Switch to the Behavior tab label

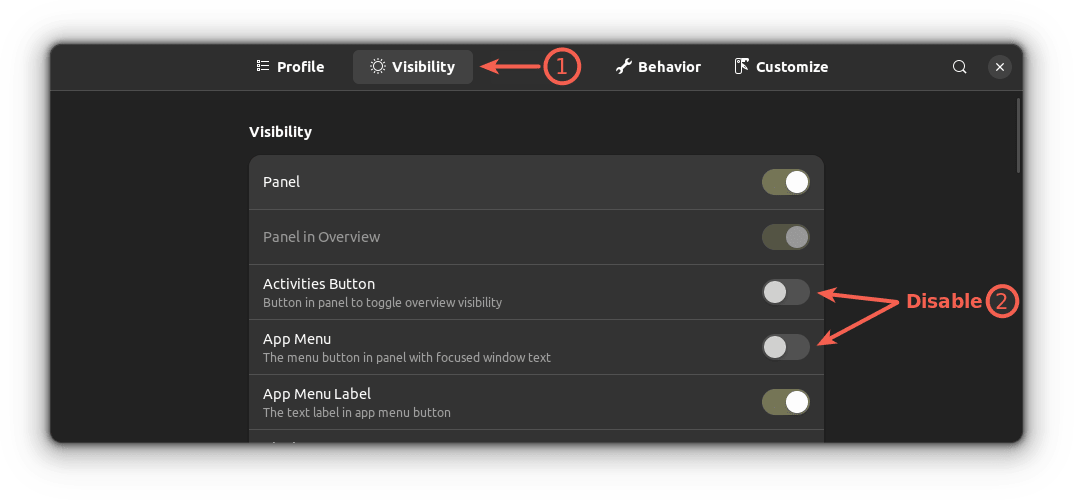click(669, 67)
